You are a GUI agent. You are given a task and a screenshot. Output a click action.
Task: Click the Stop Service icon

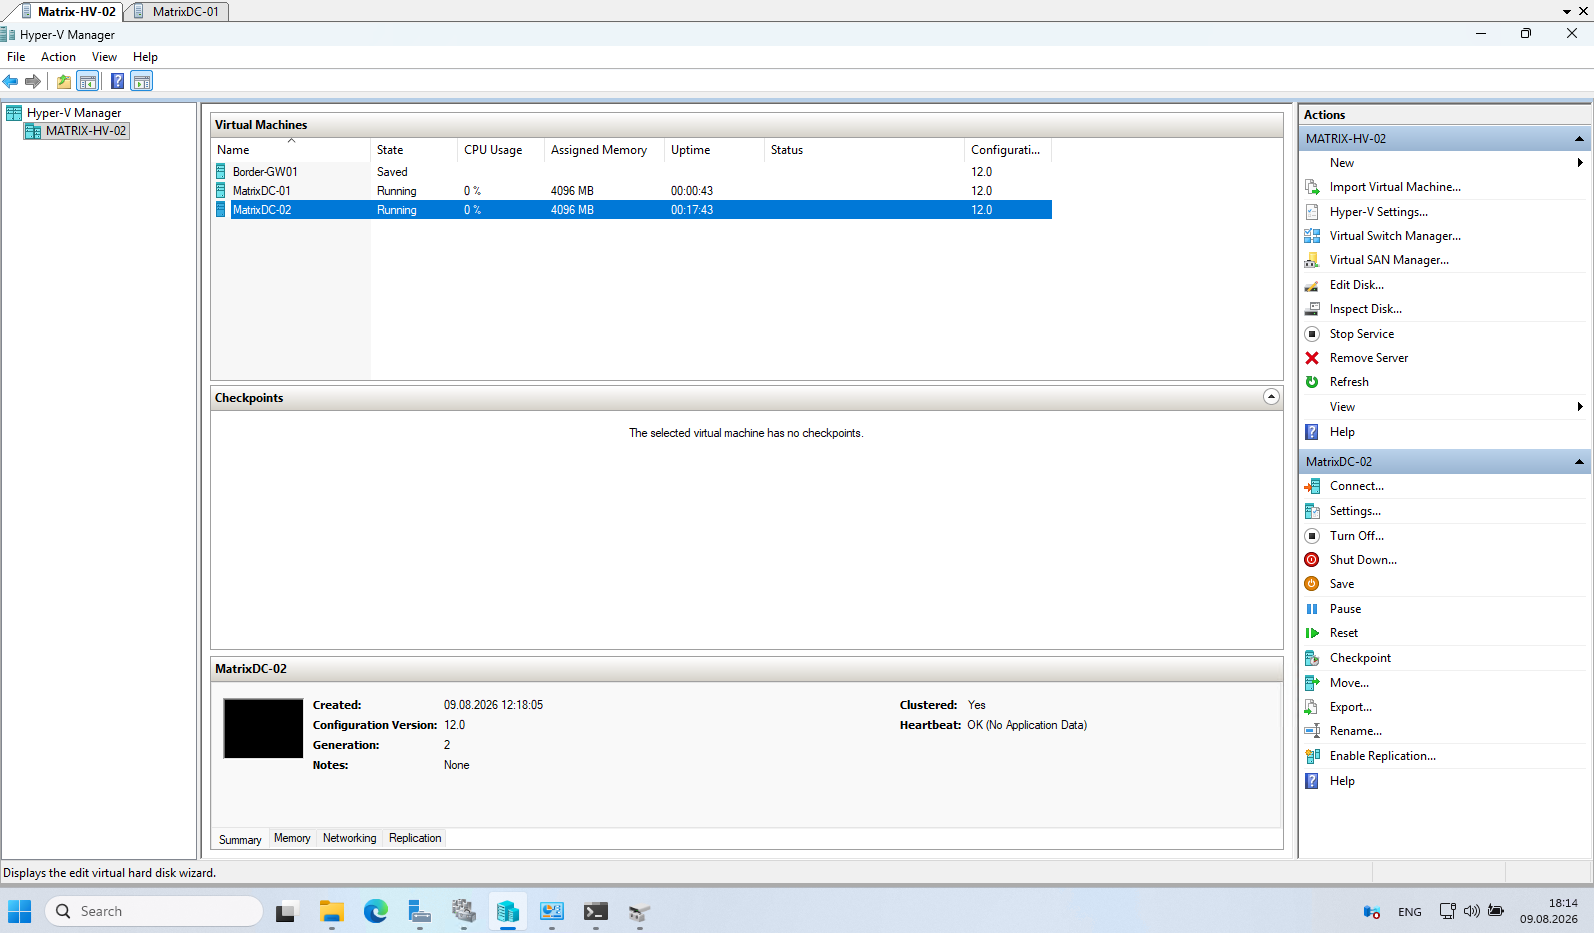(1312, 334)
